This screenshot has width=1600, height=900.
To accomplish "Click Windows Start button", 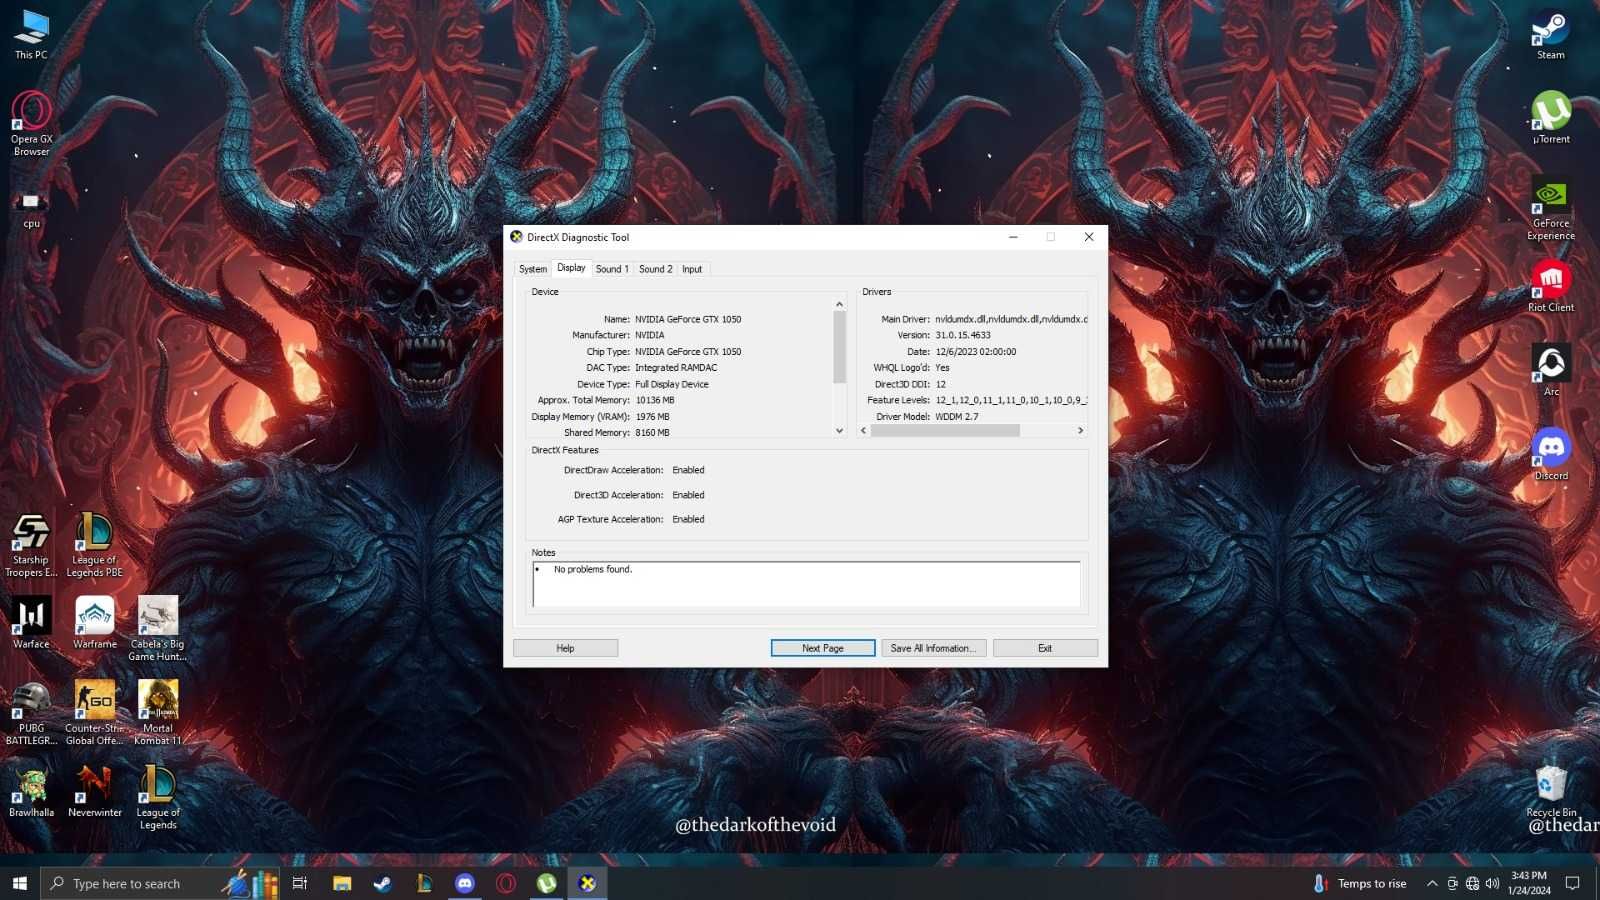I will (x=20, y=883).
